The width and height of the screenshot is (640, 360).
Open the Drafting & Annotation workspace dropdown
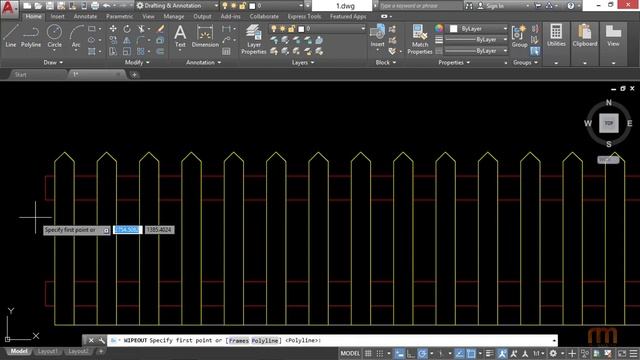point(177,6)
